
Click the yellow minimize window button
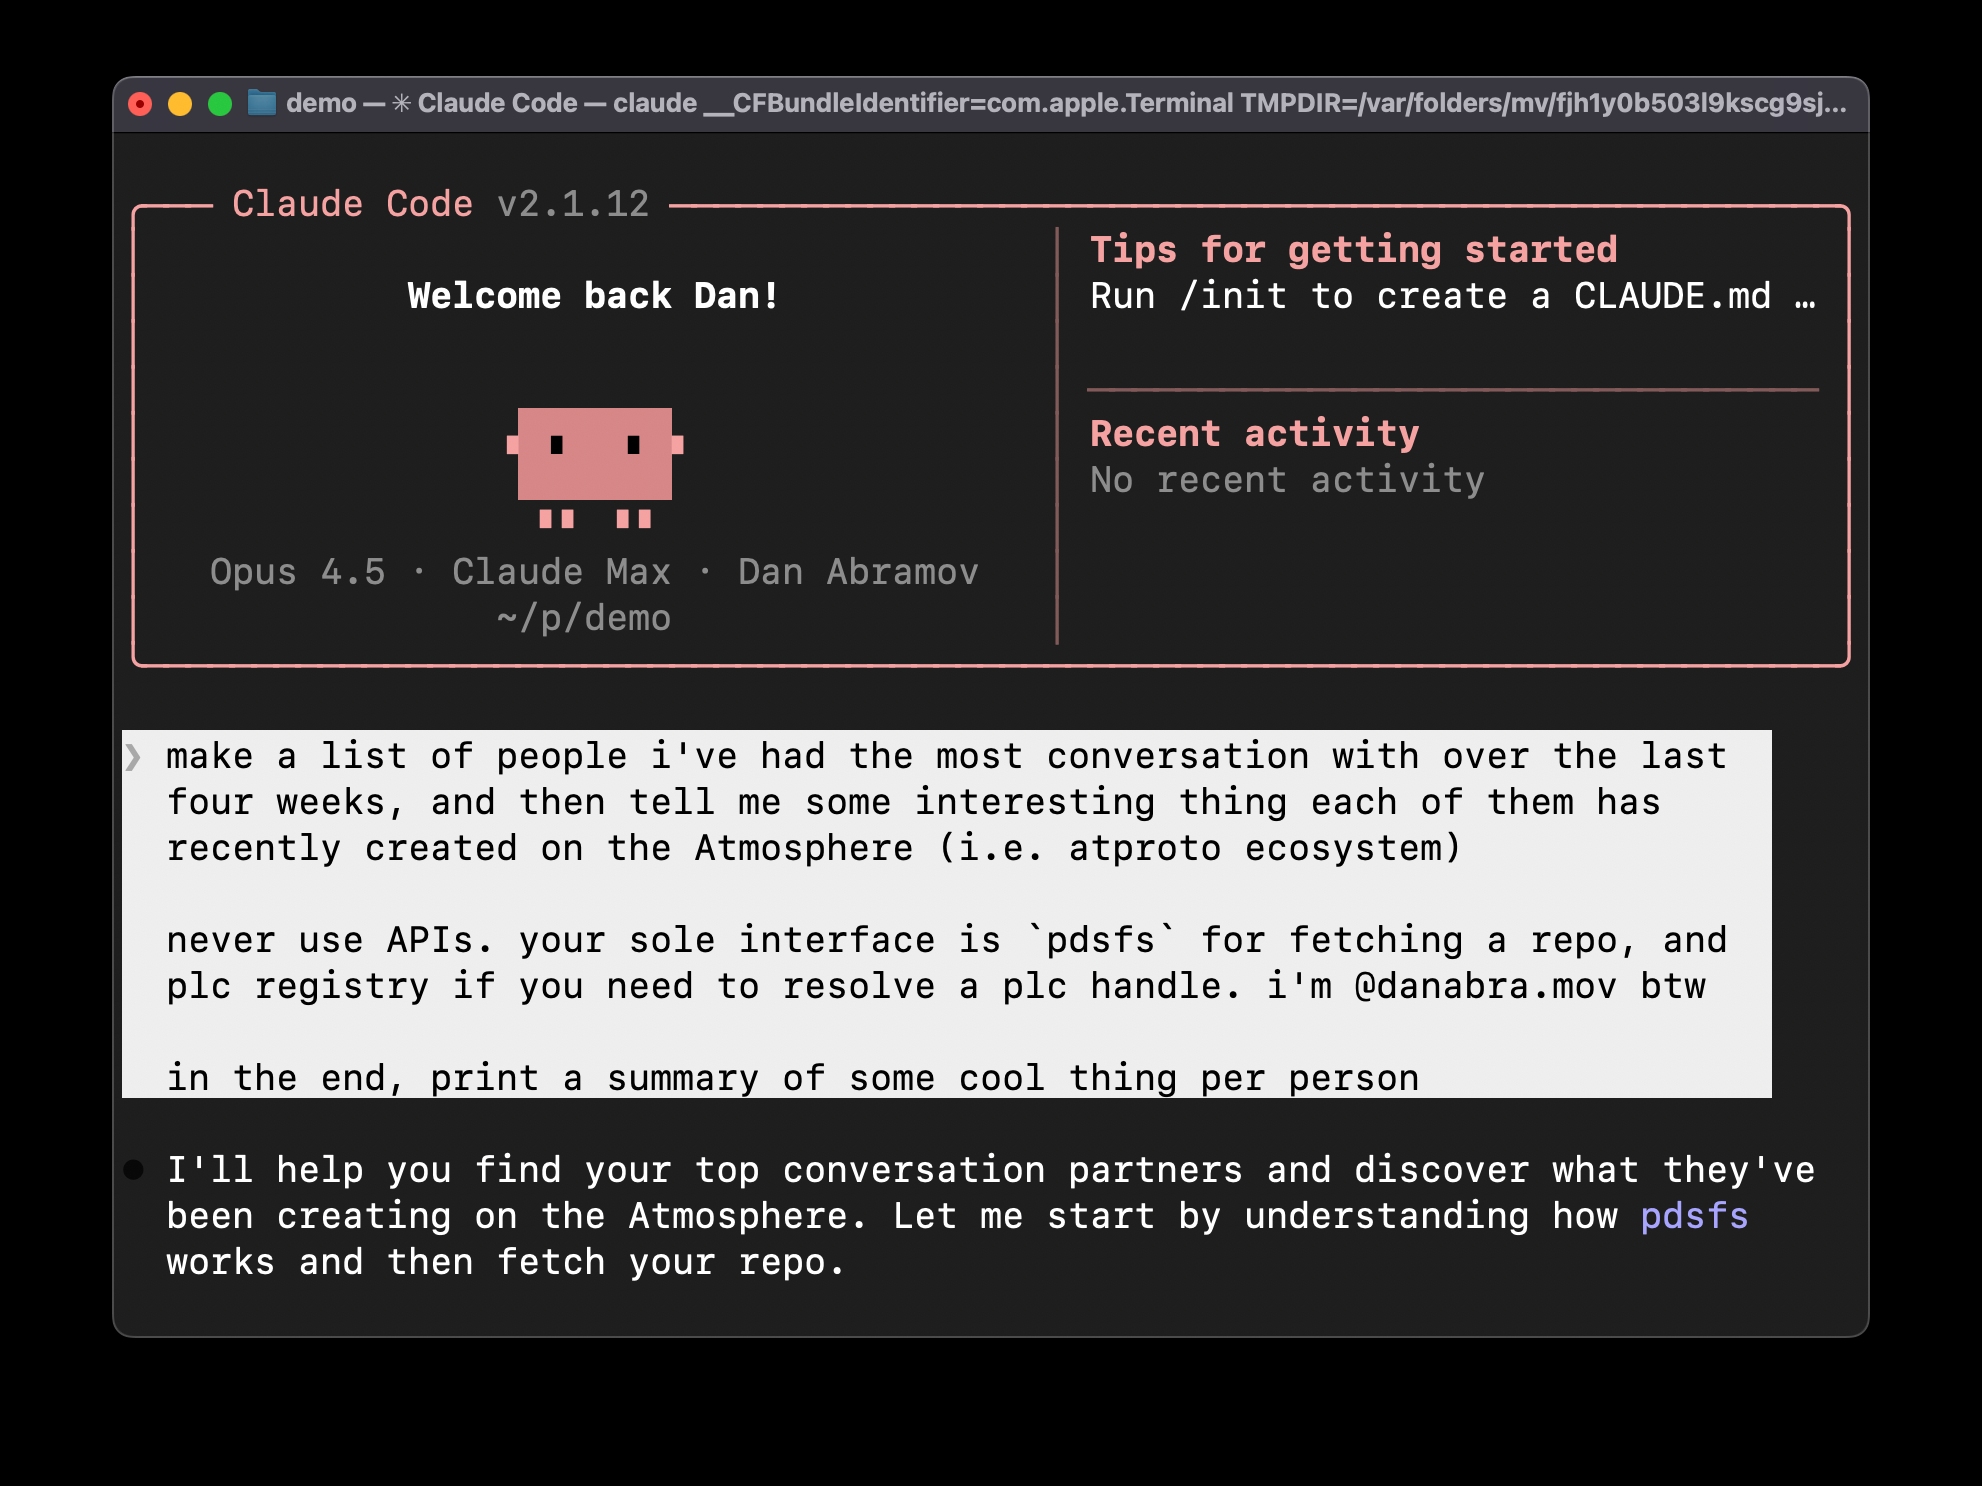pos(180,104)
